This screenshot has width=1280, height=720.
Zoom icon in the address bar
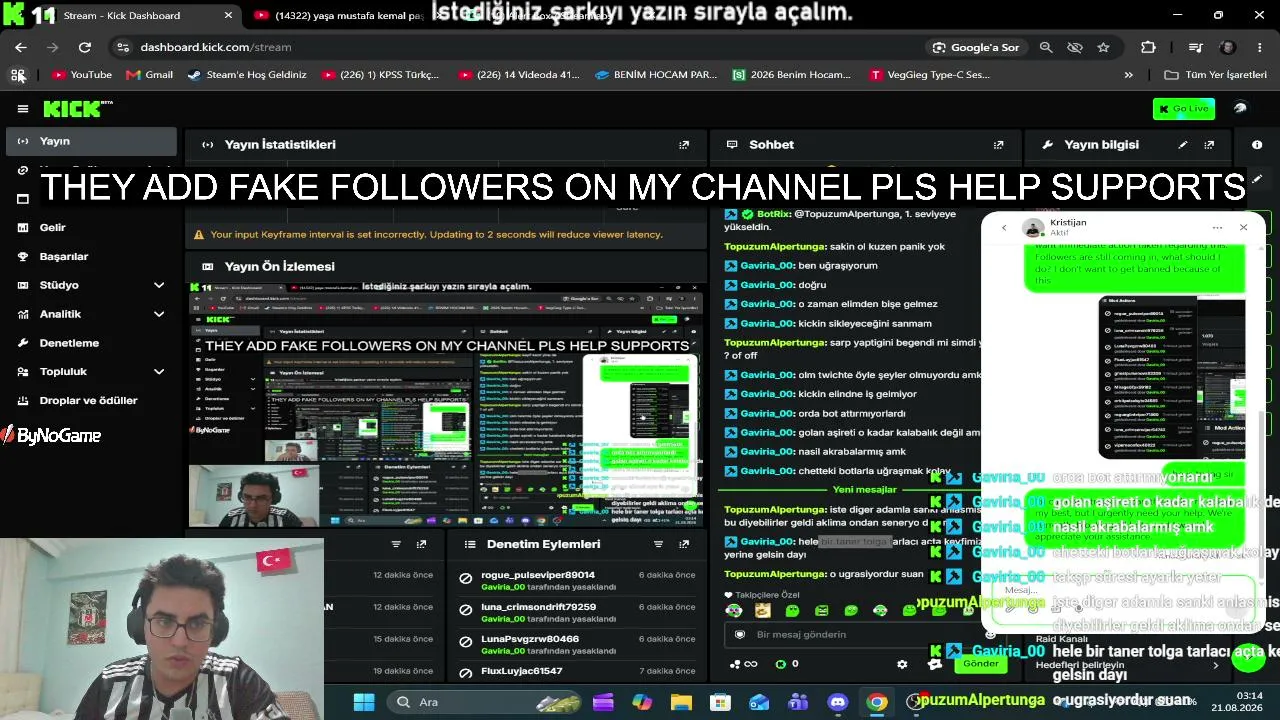click(x=1046, y=47)
